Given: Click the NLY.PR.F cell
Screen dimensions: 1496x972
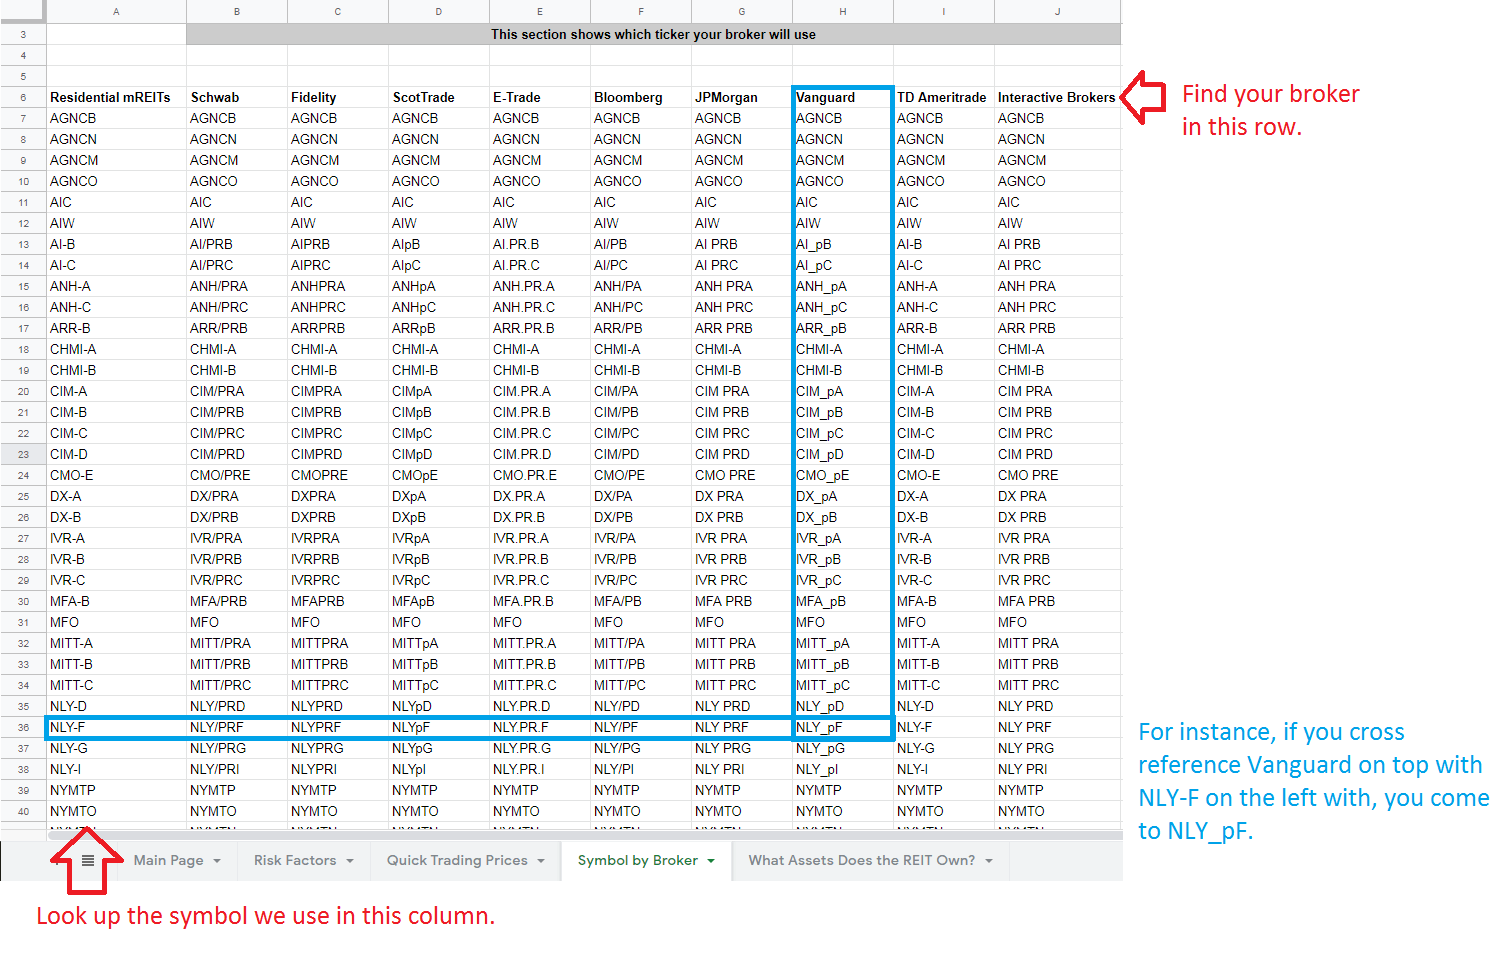Looking at the screenshot, I should 540,727.
